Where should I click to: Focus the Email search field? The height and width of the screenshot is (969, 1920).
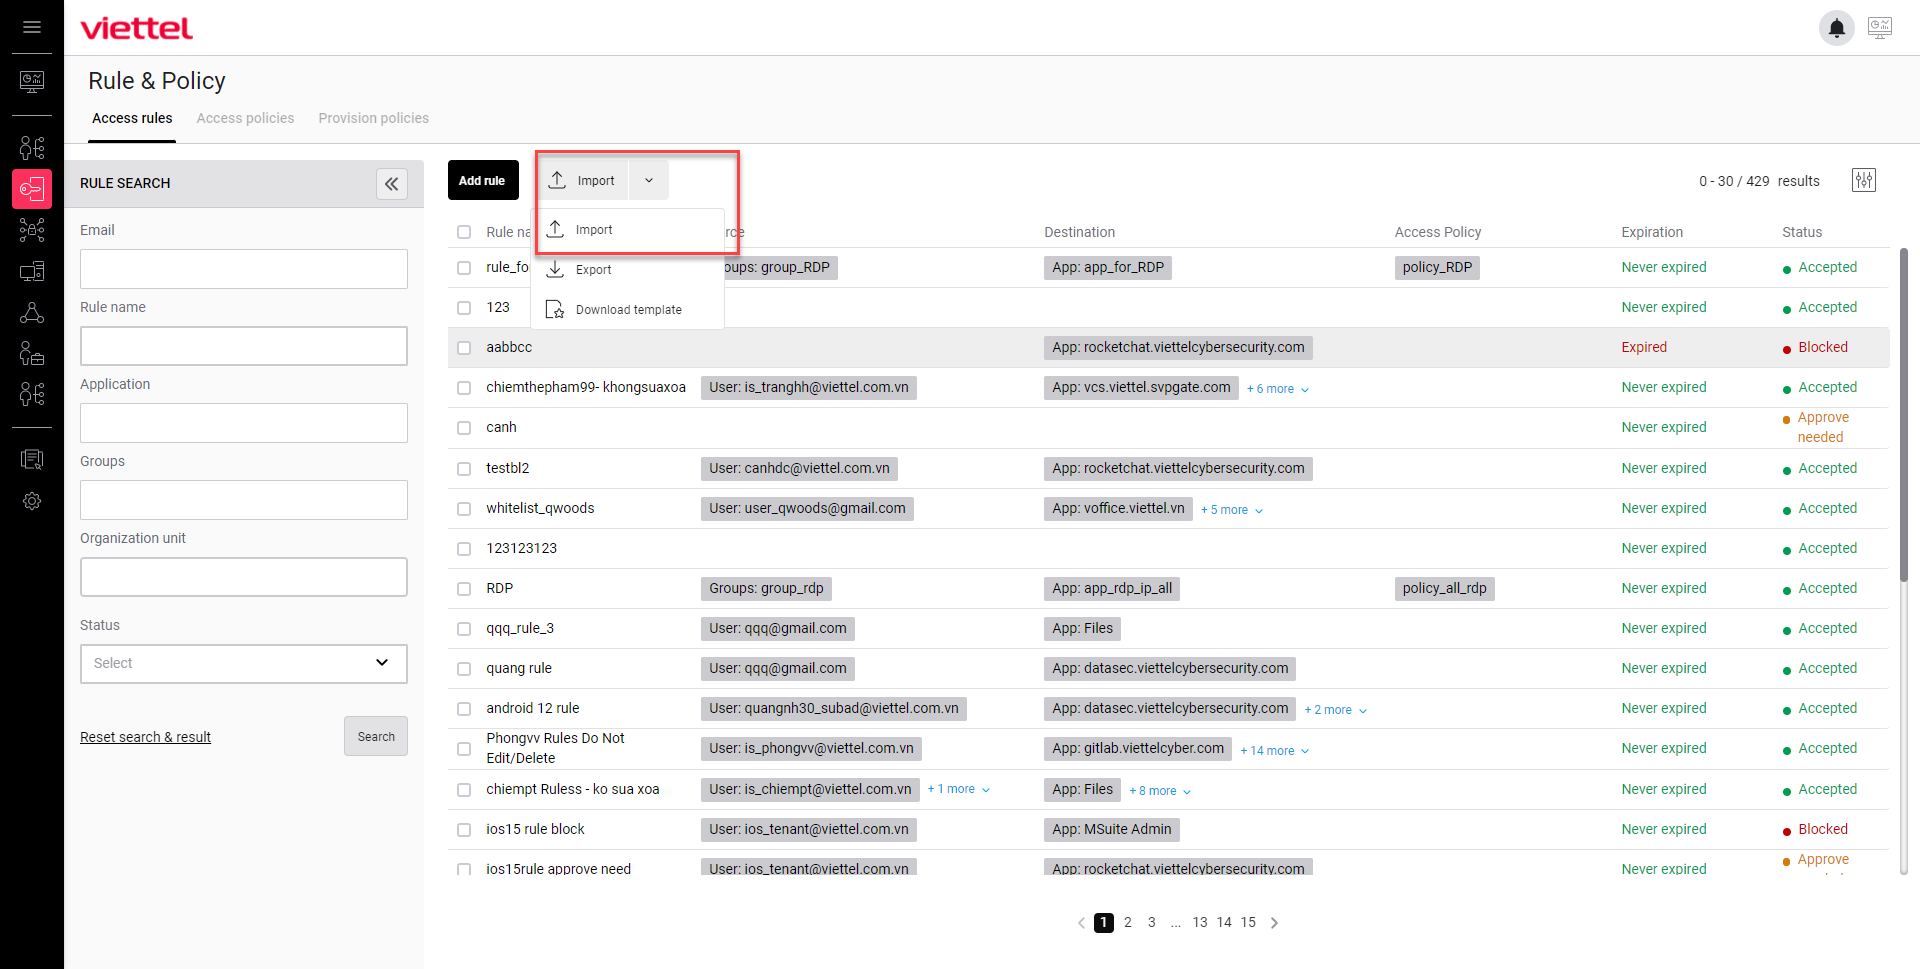(244, 269)
